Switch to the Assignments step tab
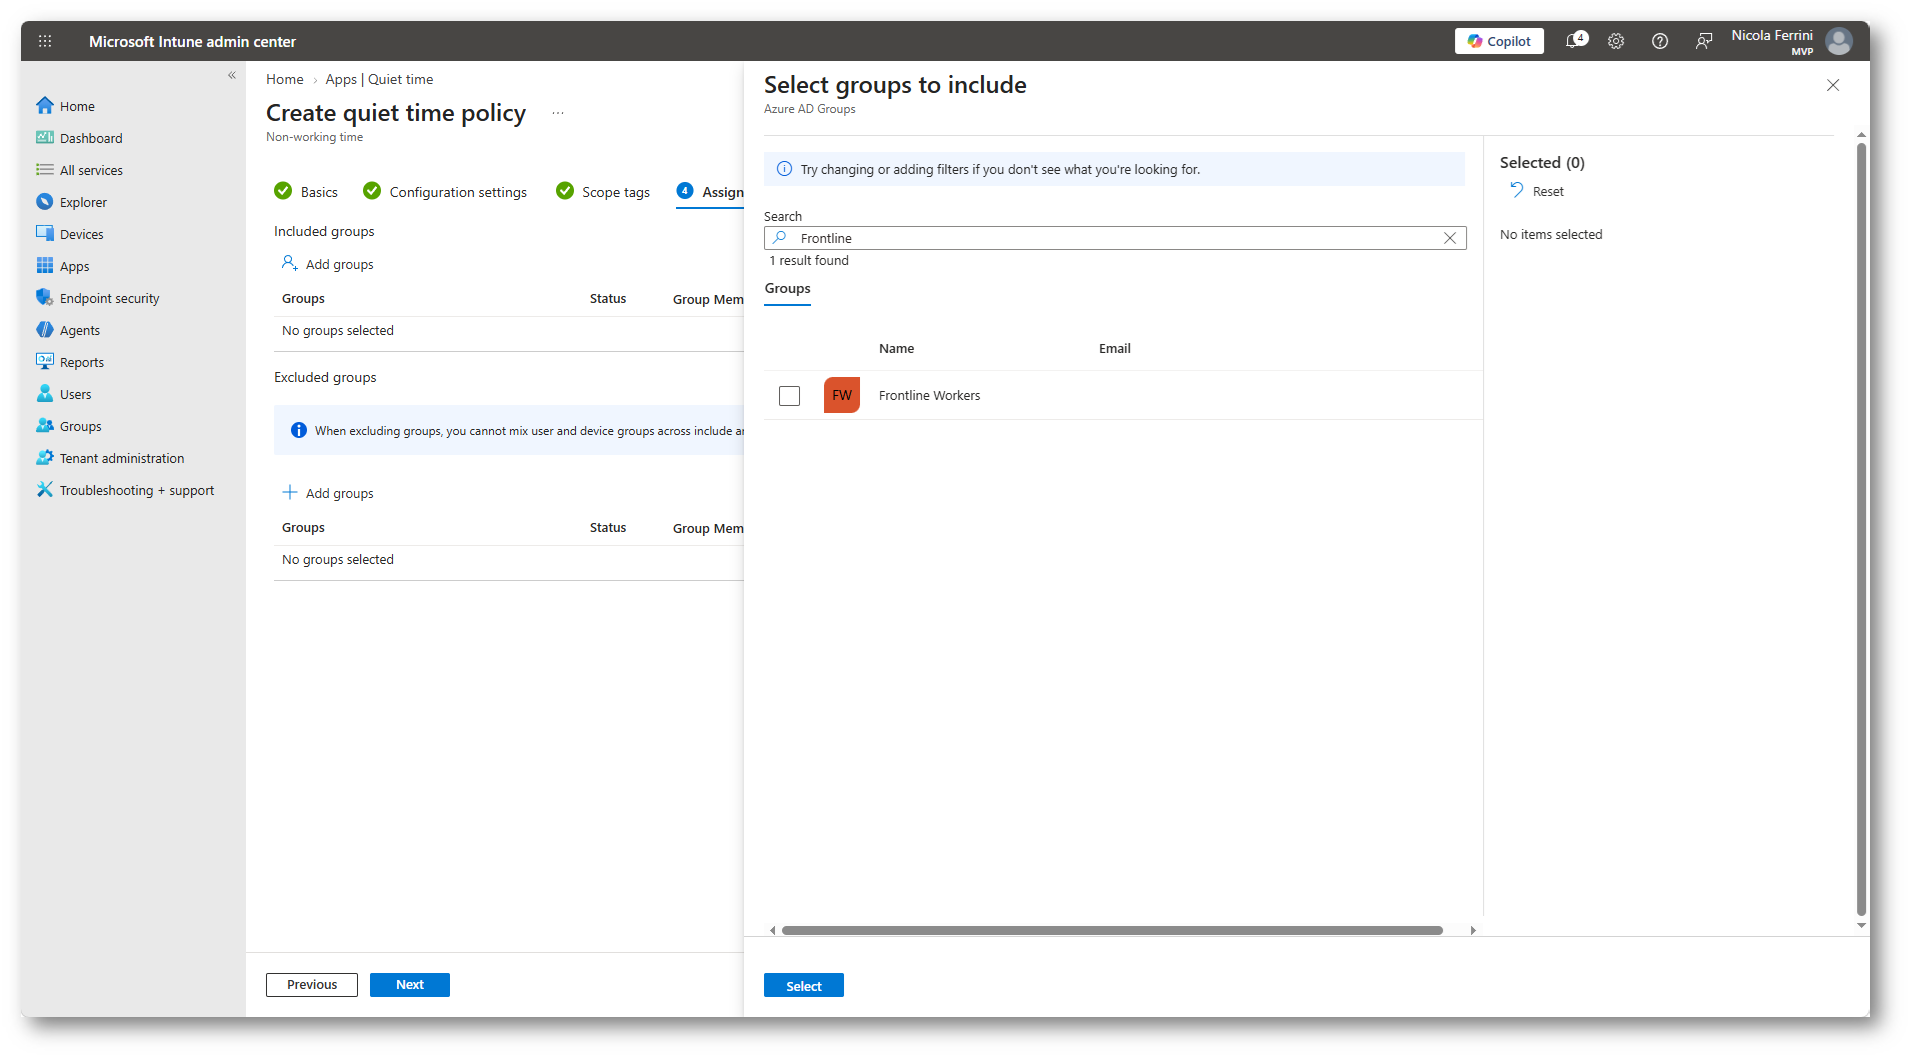 pos(710,191)
